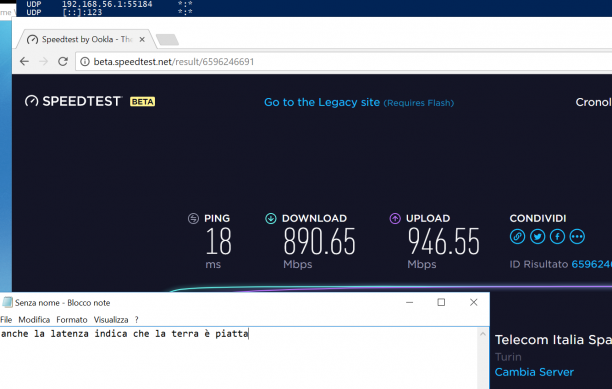Viewport: 612px width, 389px height.
Task: Reload the Speedtest page
Action: (63, 62)
